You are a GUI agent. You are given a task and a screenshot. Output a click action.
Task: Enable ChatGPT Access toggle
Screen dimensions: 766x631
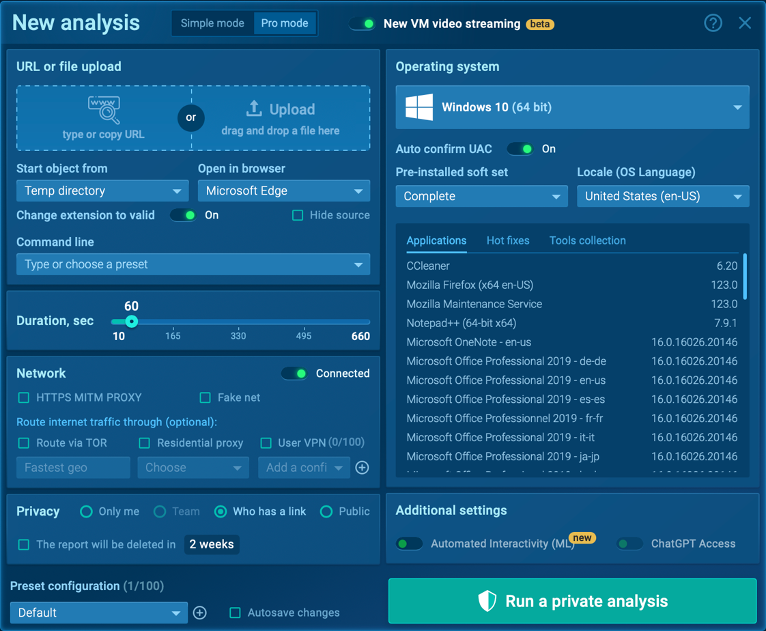(x=630, y=544)
